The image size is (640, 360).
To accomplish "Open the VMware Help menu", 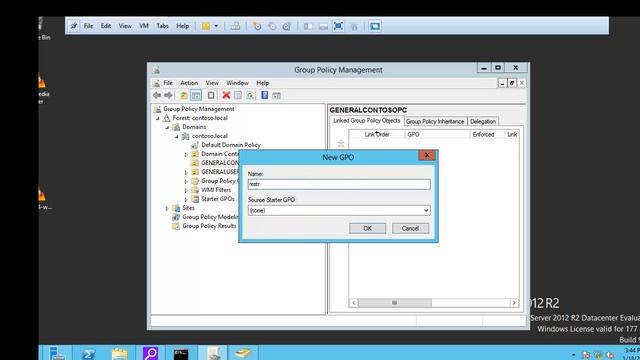I will click(x=182, y=26).
